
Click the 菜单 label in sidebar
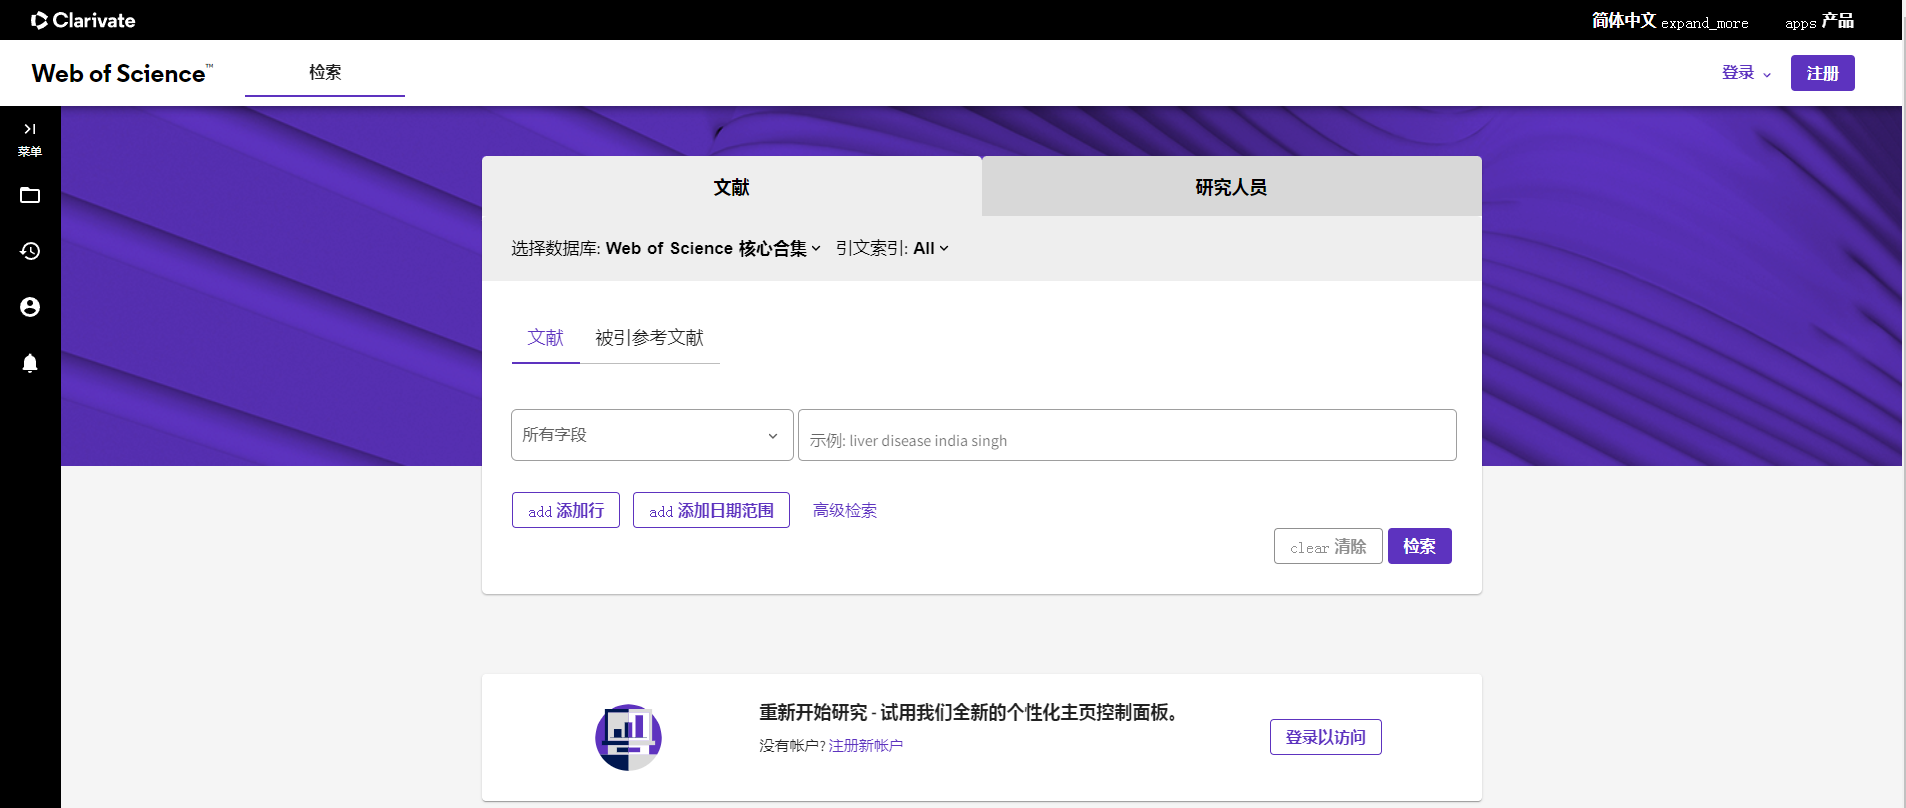coord(30,152)
